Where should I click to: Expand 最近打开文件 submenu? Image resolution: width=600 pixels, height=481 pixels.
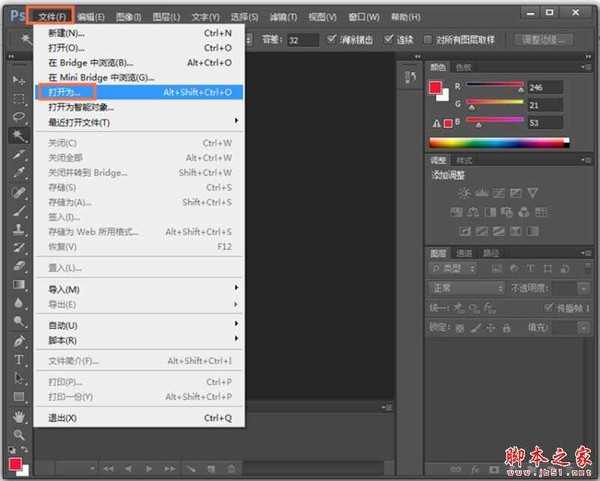coord(139,122)
